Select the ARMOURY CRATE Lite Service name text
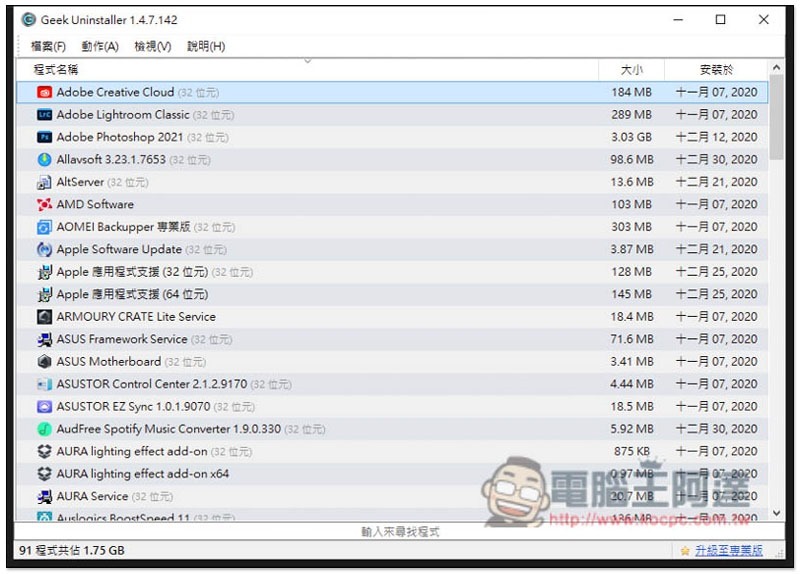This screenshot has width=800, height=574. [136, 317]
